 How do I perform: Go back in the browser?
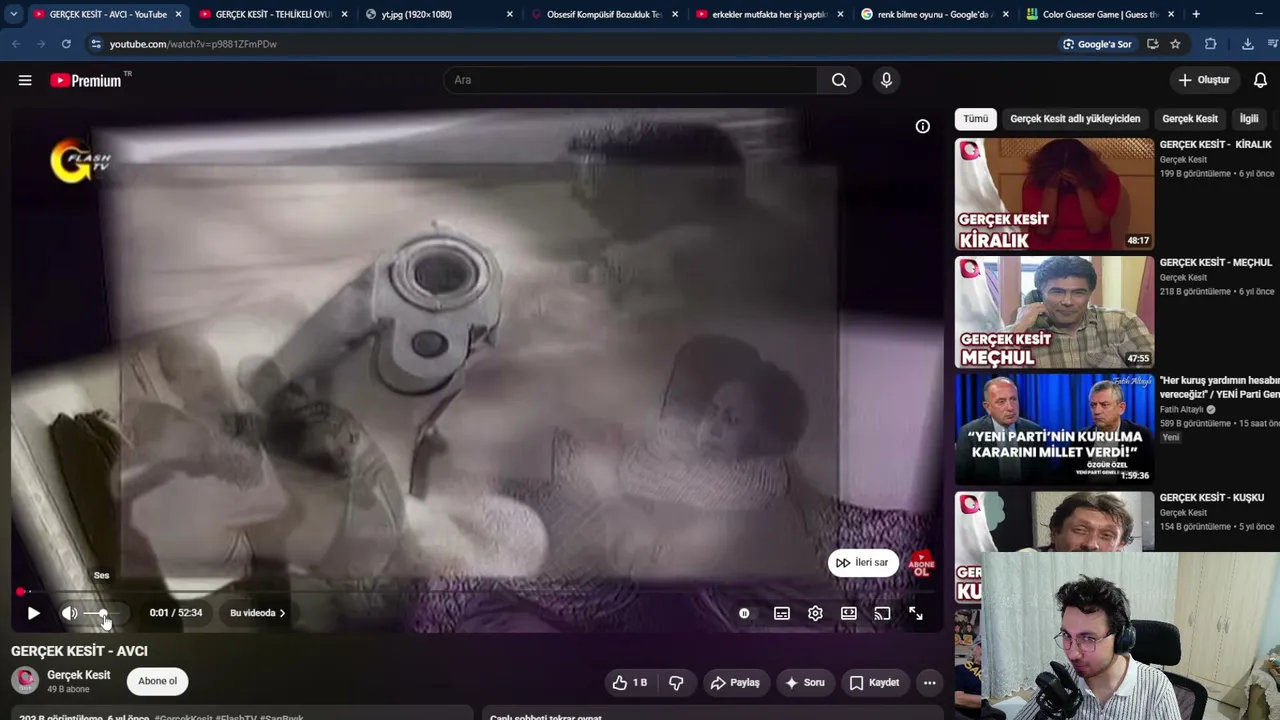click(x=16, y=44)
